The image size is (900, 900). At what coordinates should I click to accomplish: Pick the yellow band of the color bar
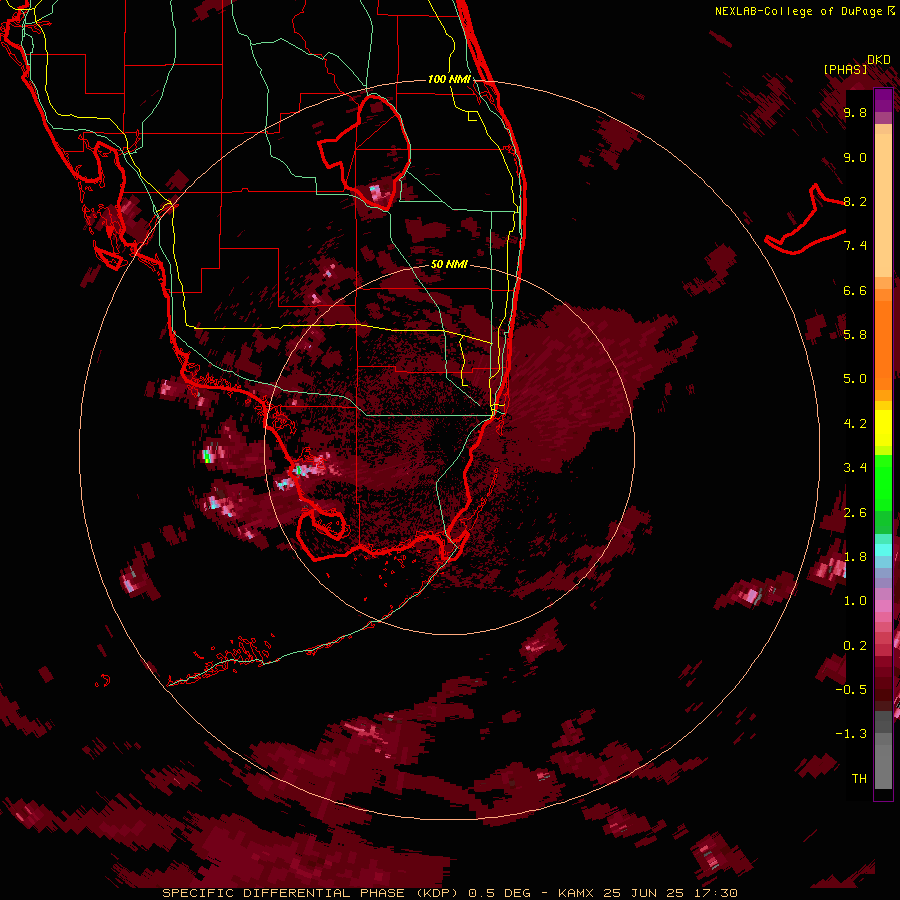click(x=883, y=428)
